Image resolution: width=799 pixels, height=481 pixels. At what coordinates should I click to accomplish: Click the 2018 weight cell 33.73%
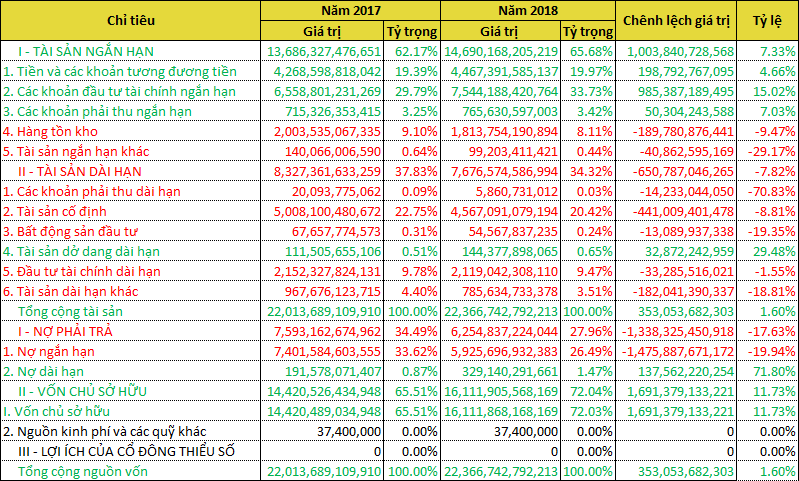[592, 92]
